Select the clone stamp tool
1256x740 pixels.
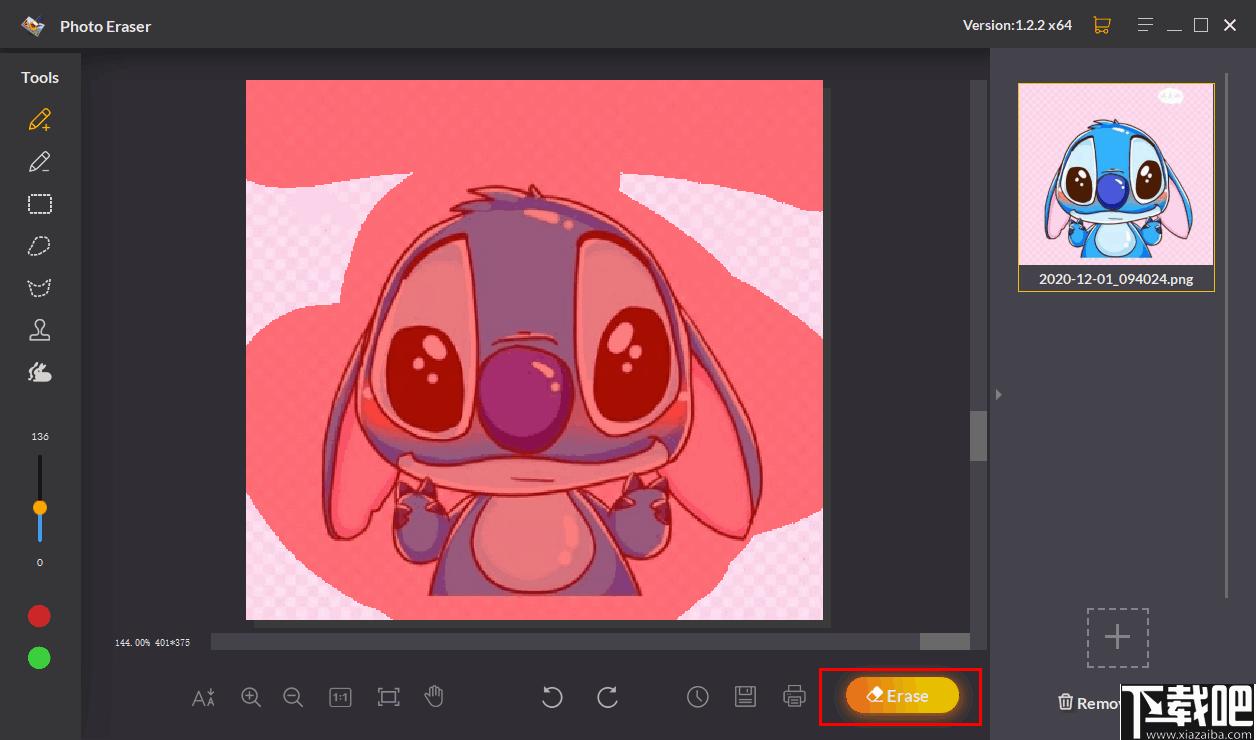point(40,330)
